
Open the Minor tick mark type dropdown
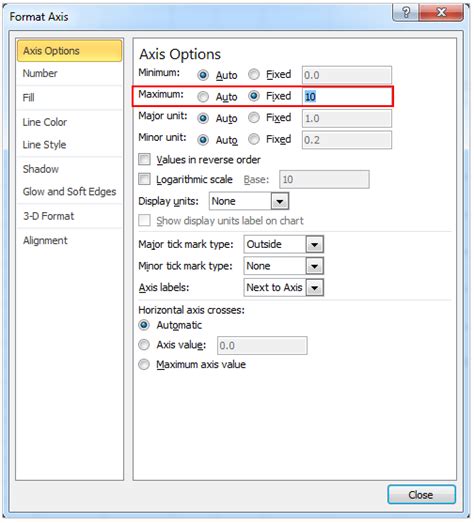(315, 266)
